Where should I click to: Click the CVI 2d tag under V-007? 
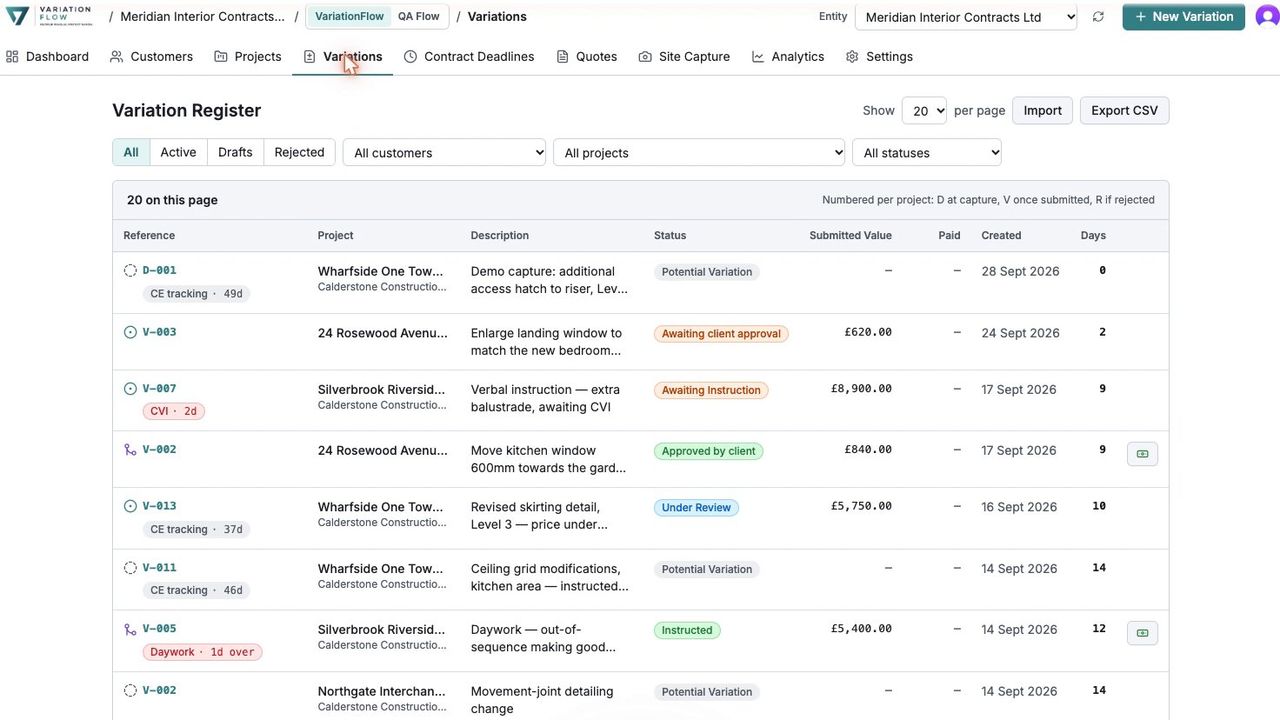174,411
